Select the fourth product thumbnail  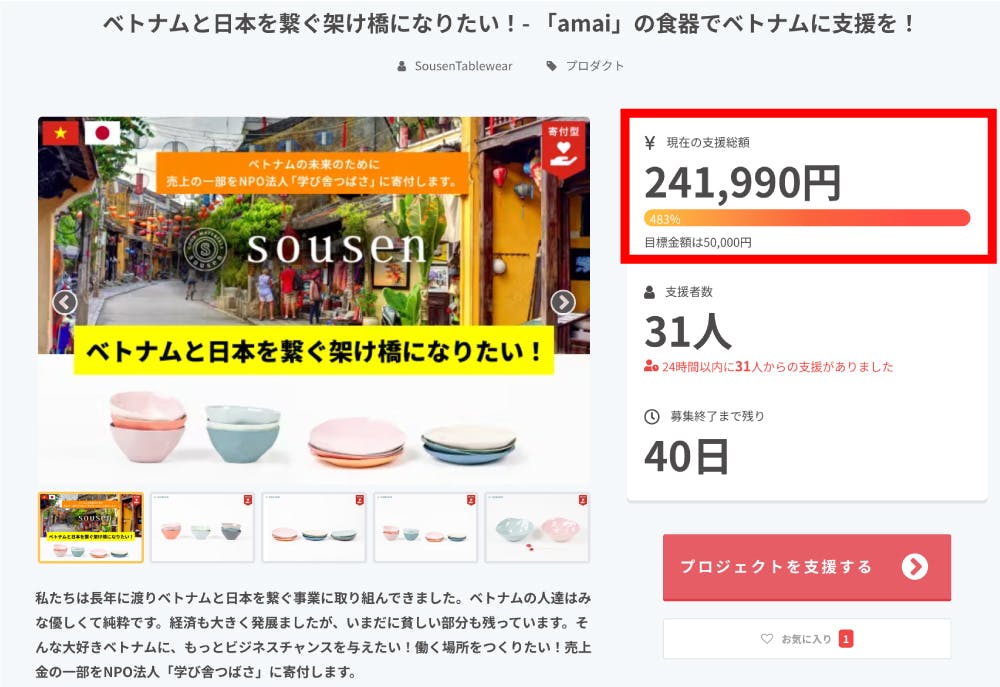click(425, 527)
